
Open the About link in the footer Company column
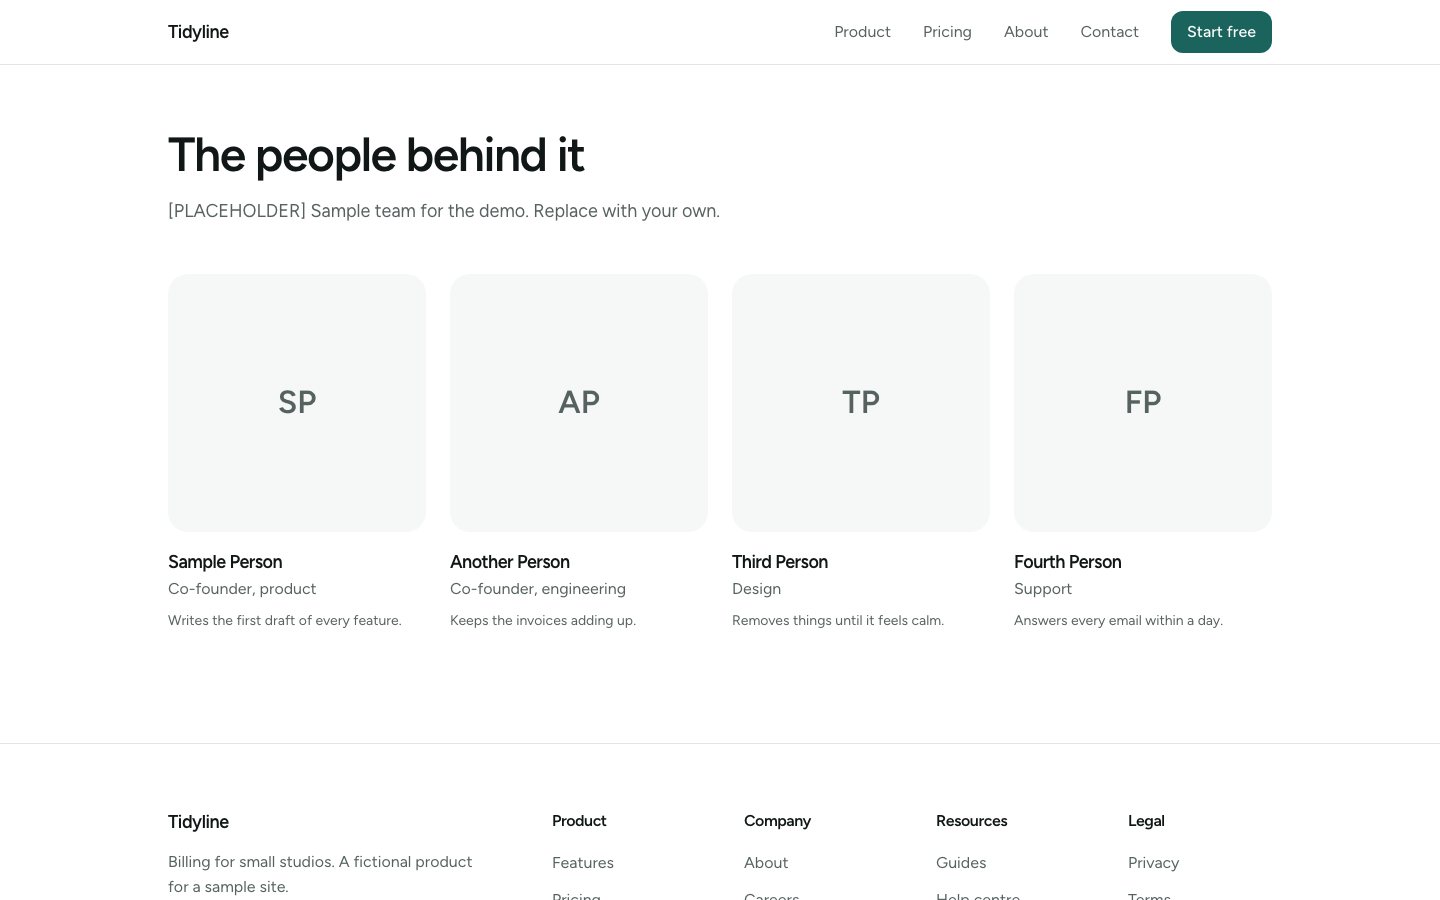(x=766, y=863)
